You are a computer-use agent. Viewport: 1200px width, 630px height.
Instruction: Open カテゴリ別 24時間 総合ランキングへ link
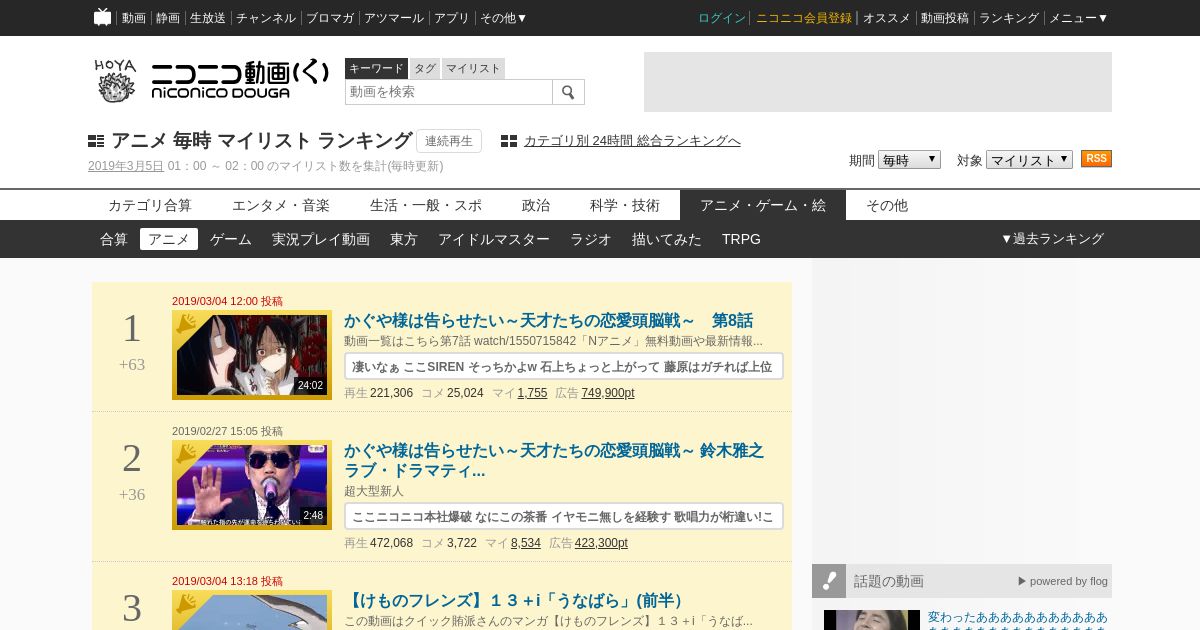click(x=632, y=141)
